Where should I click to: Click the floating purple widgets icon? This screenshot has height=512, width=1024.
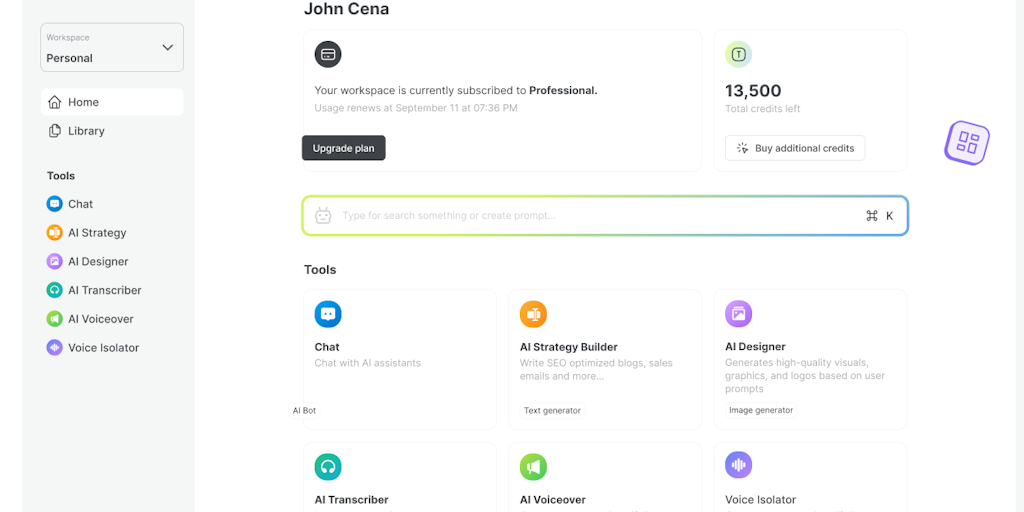pos(967,142)
